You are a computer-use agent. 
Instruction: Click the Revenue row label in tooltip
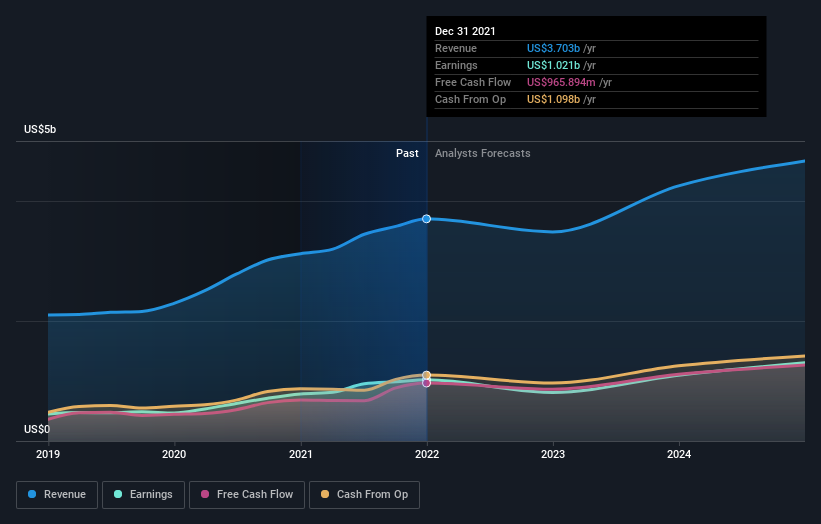456,48
